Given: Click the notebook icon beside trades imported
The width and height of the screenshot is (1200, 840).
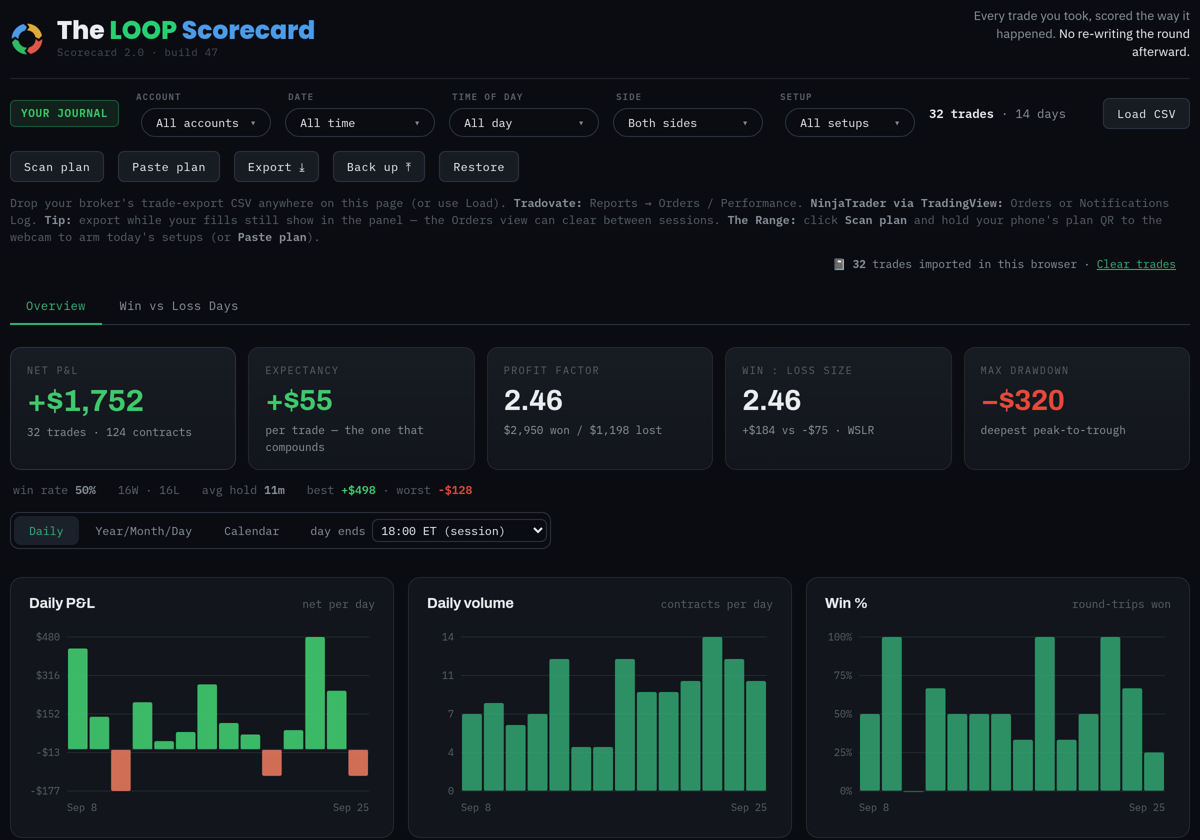Looking at the screenshot, I should 839,264.
